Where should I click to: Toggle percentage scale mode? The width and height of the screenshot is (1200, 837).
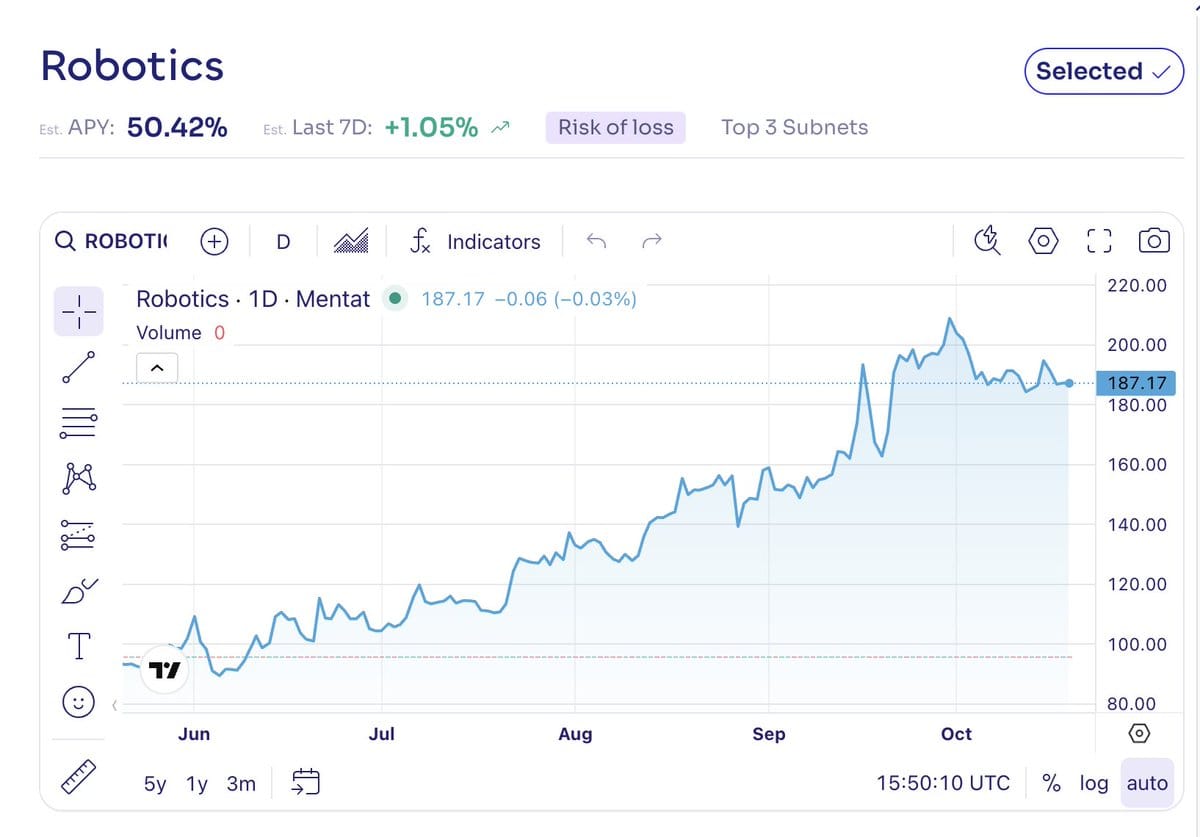pyautogui.click(x=1051, y=783)
